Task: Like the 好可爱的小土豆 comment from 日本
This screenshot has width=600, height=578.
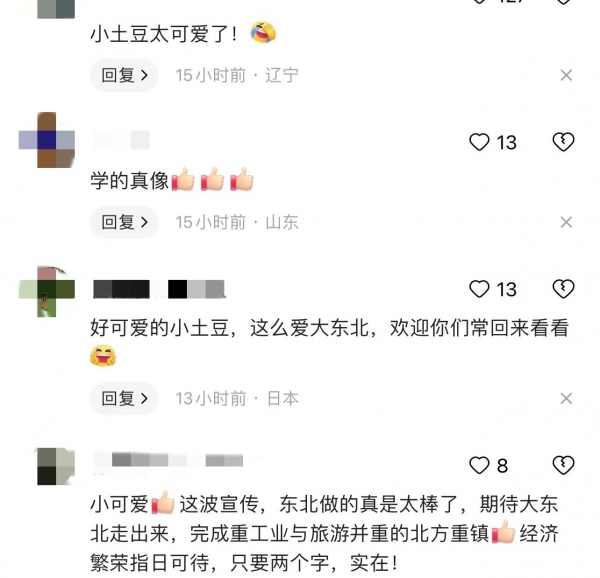Action: pyautogui.click(x=479, y=289)
